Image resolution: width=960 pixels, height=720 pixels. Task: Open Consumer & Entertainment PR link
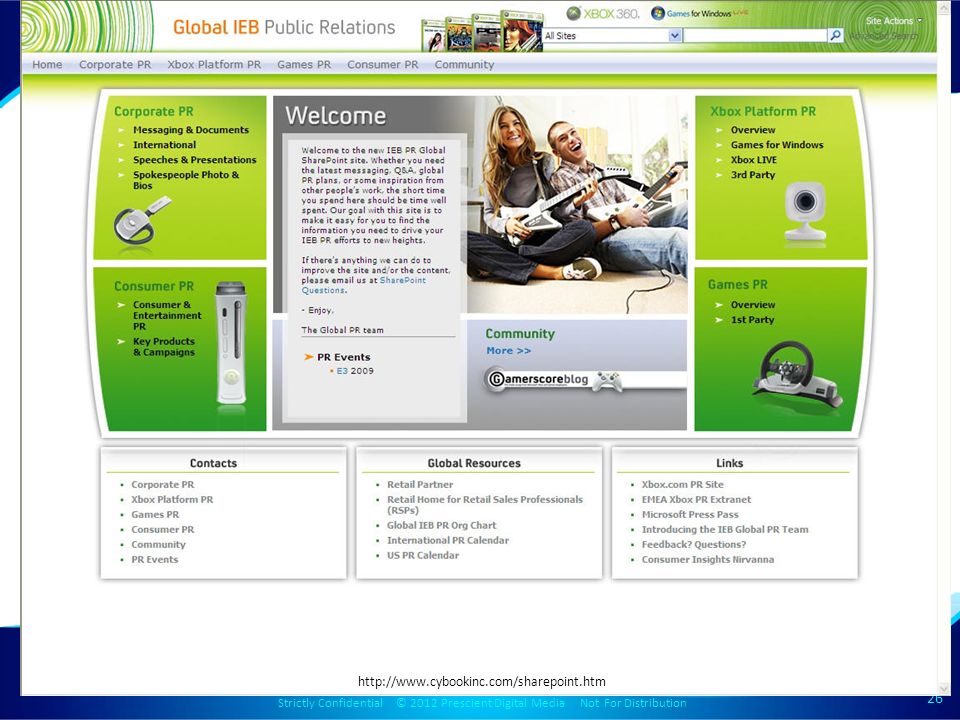pyautogui.click(x=167, y=315)
